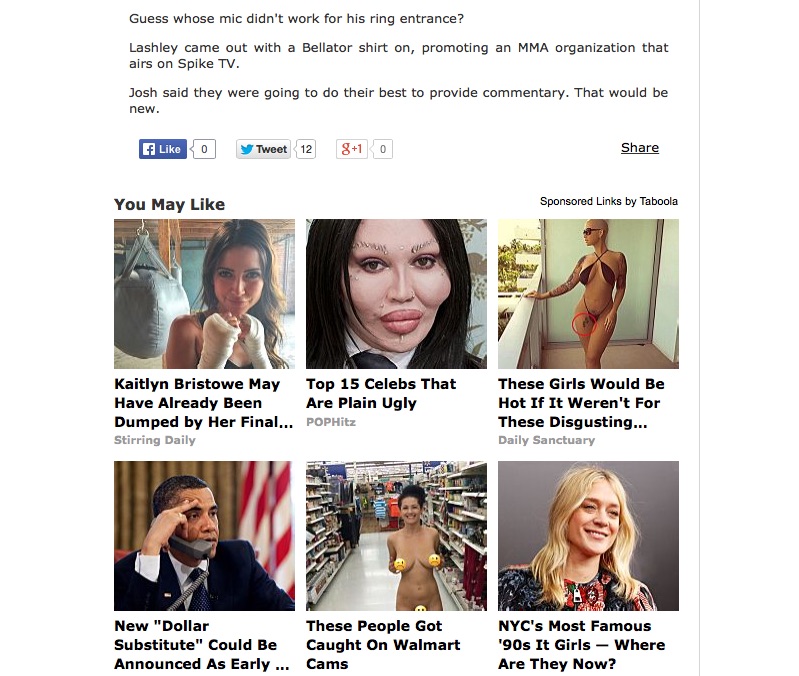Open 'These Girls Would Be Hot' headline

click(581, 403)
